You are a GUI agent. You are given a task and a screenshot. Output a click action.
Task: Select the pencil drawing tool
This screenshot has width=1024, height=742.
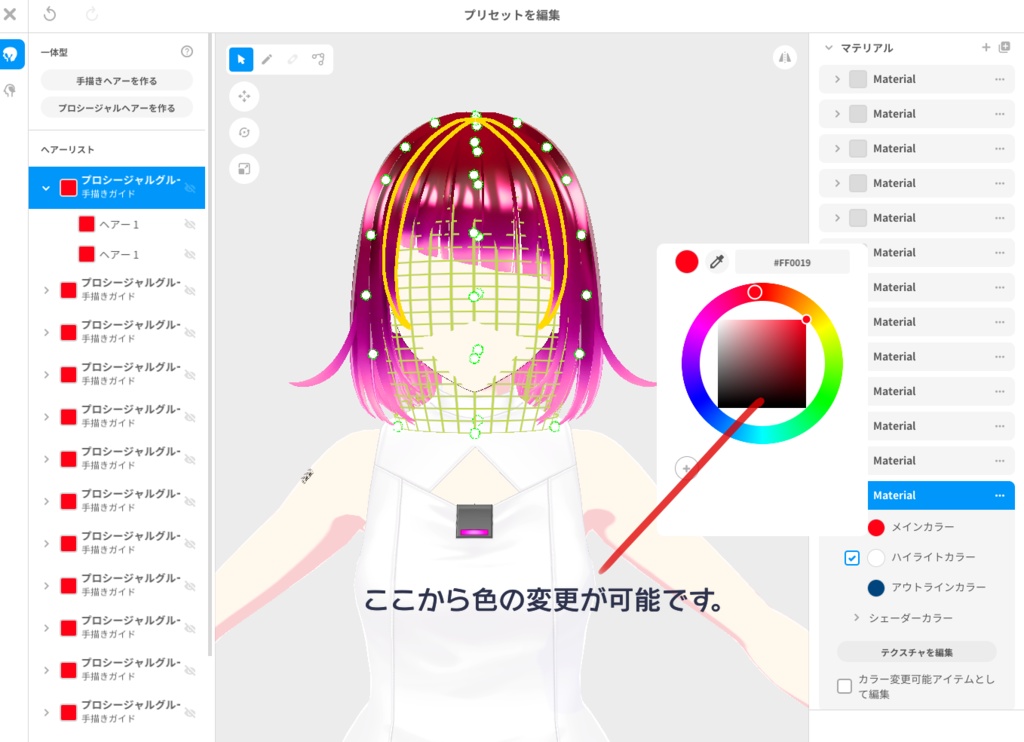coord(268,59)
